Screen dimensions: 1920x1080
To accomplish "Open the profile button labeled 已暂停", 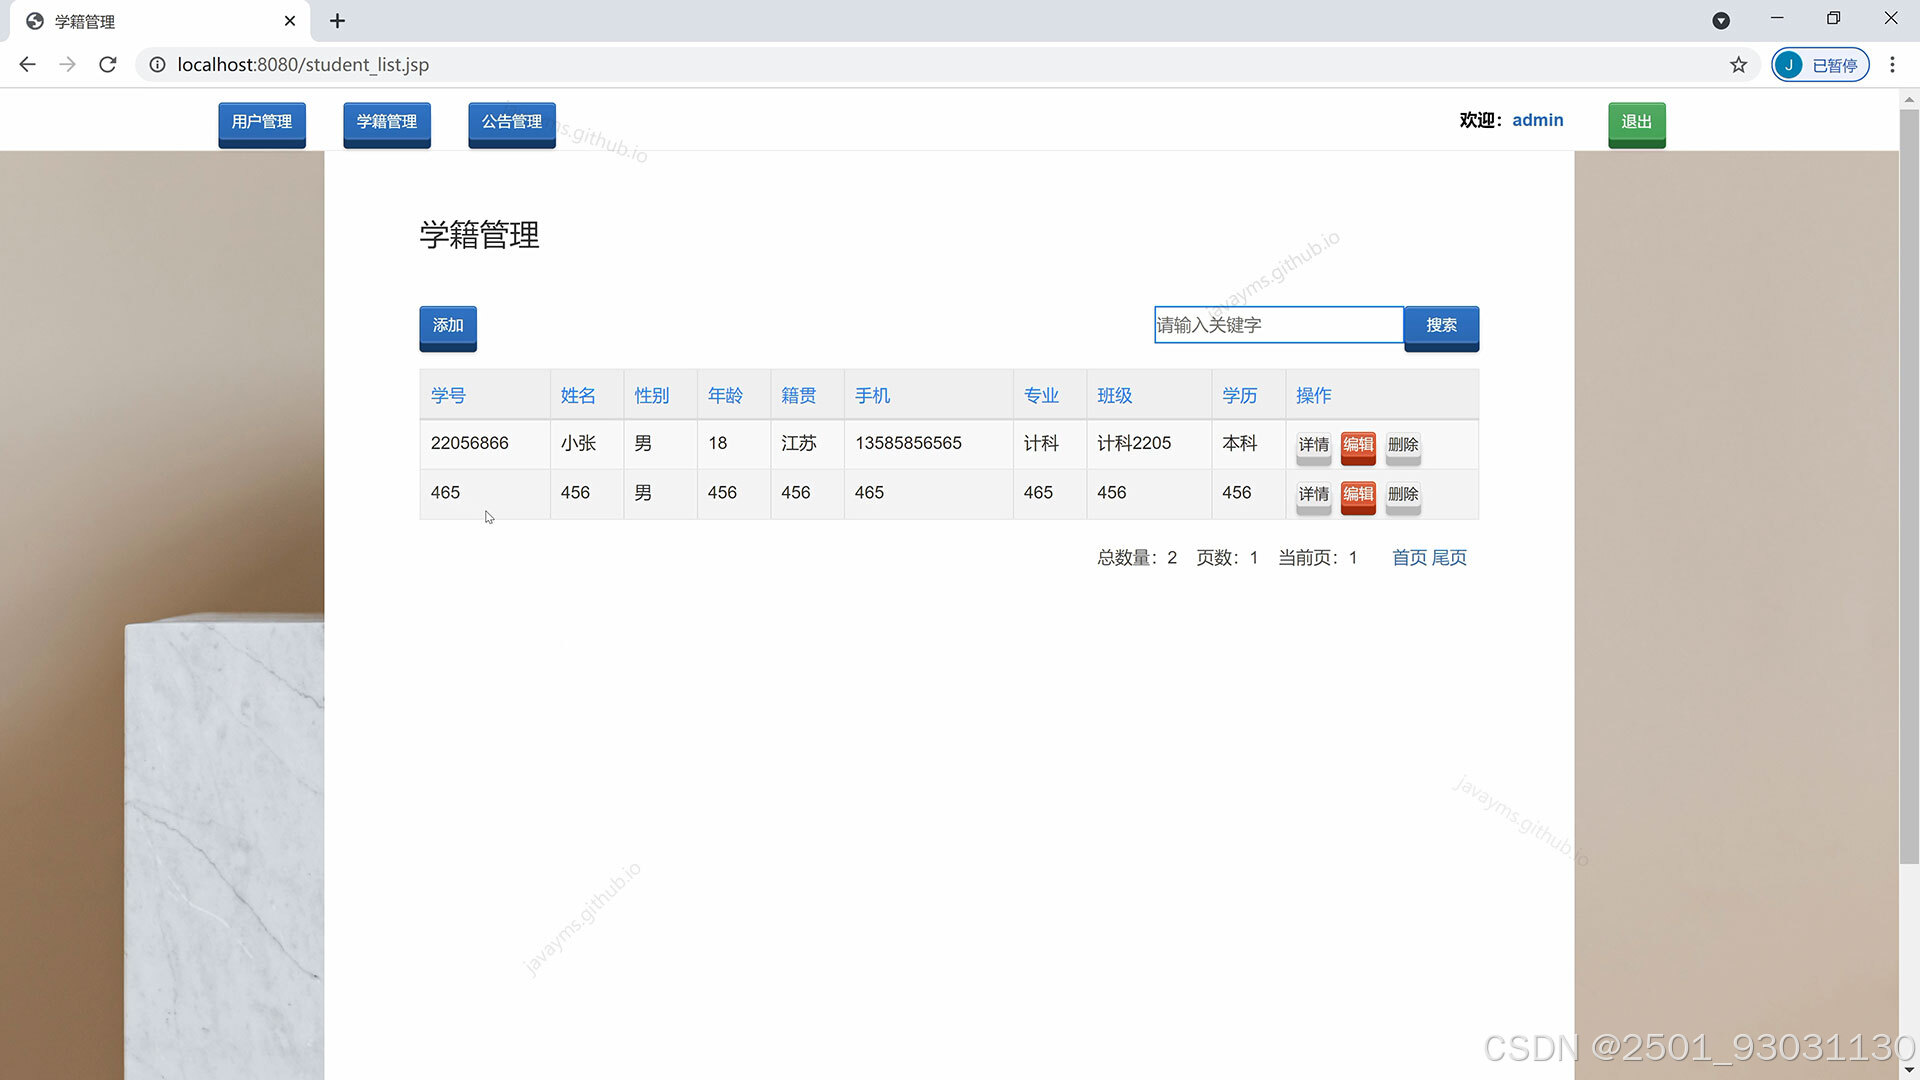I will coord(1820,64).
